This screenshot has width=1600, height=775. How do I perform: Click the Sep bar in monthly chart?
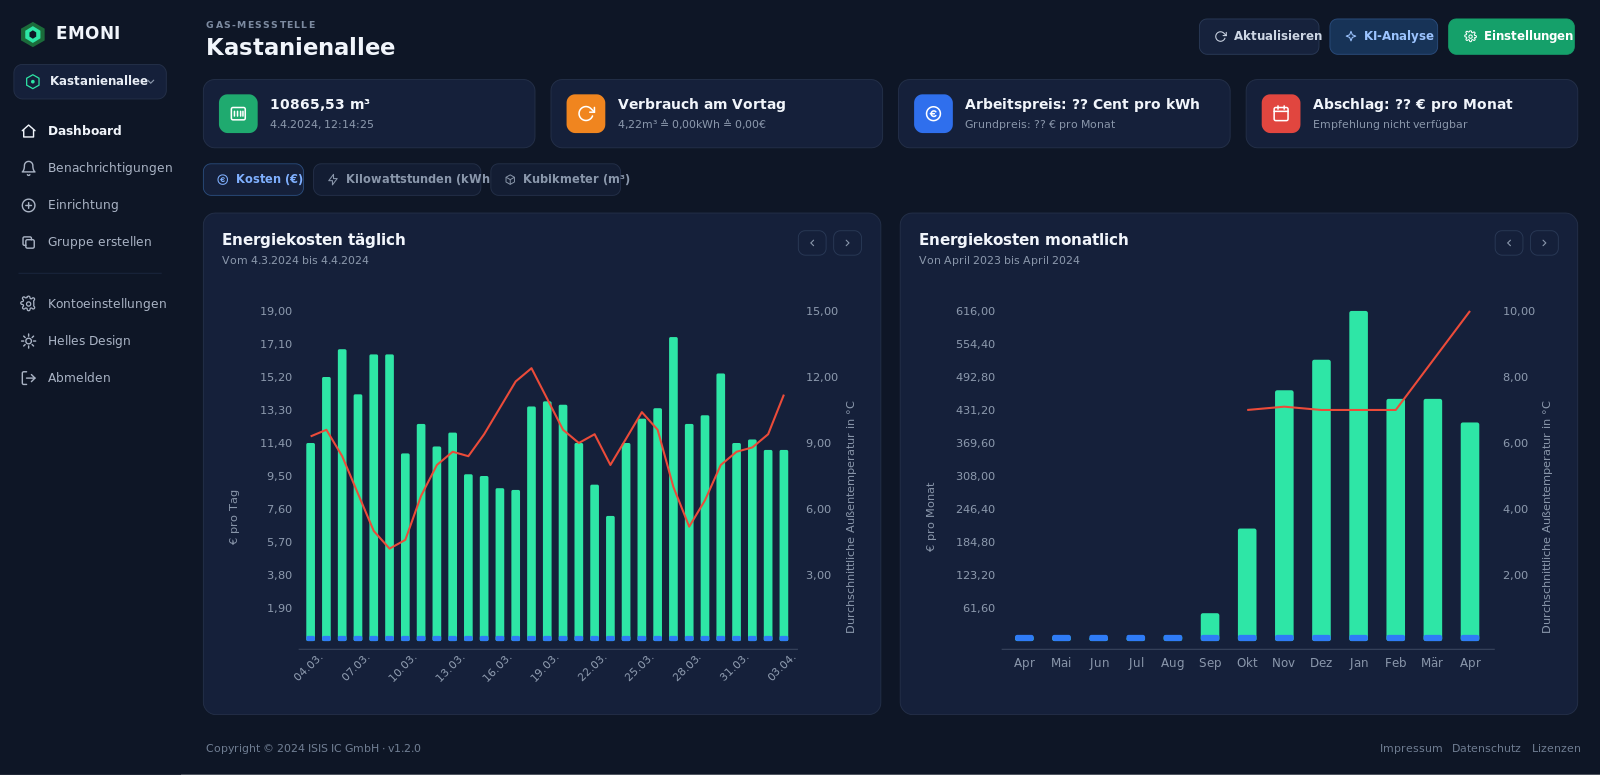pyautogui.click(x=1210, y=627)
